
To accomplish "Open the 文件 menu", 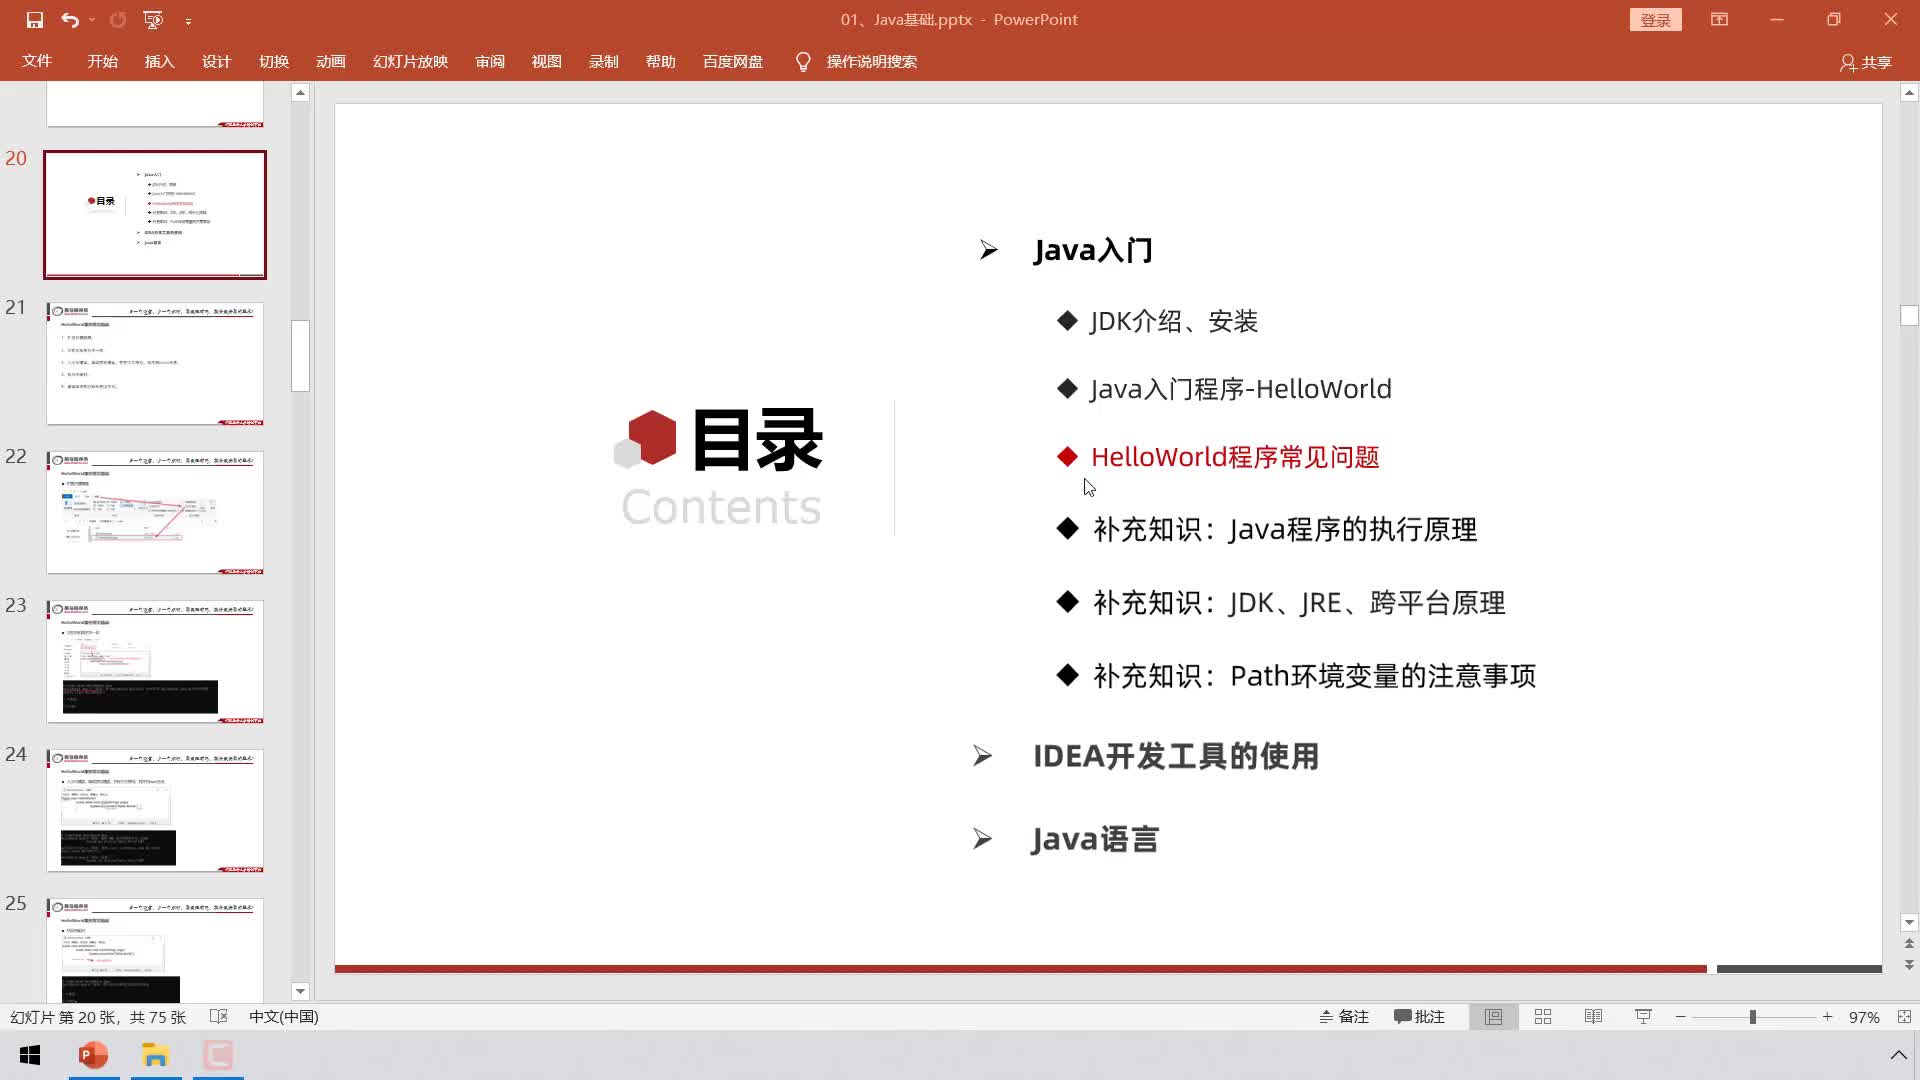I will [x=37, y=62].
